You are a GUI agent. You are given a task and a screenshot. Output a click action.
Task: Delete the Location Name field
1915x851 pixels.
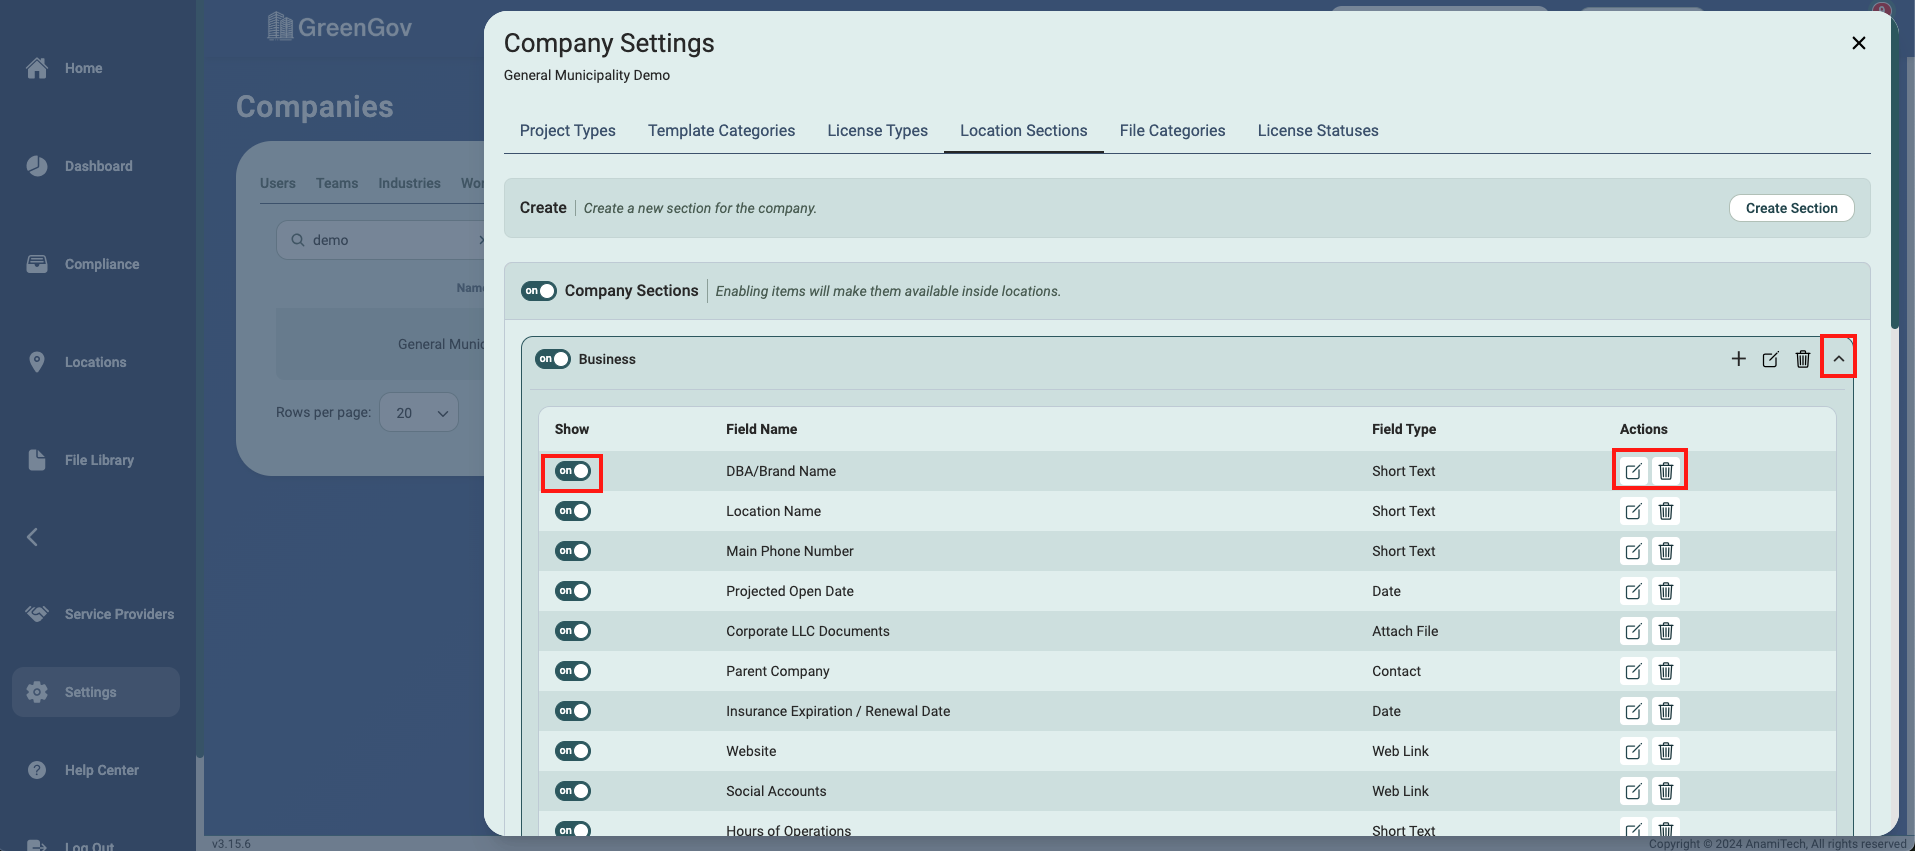[x=1666, y=511]
